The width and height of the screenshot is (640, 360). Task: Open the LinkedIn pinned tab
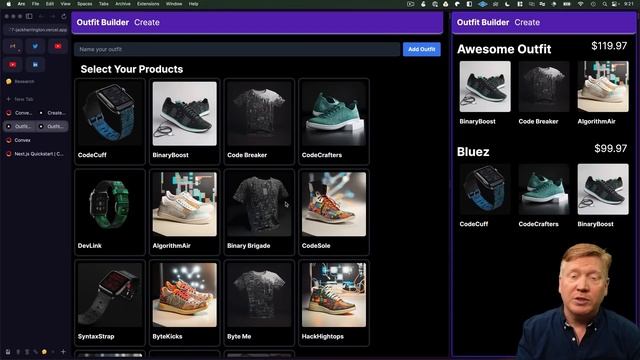(35, 64)
